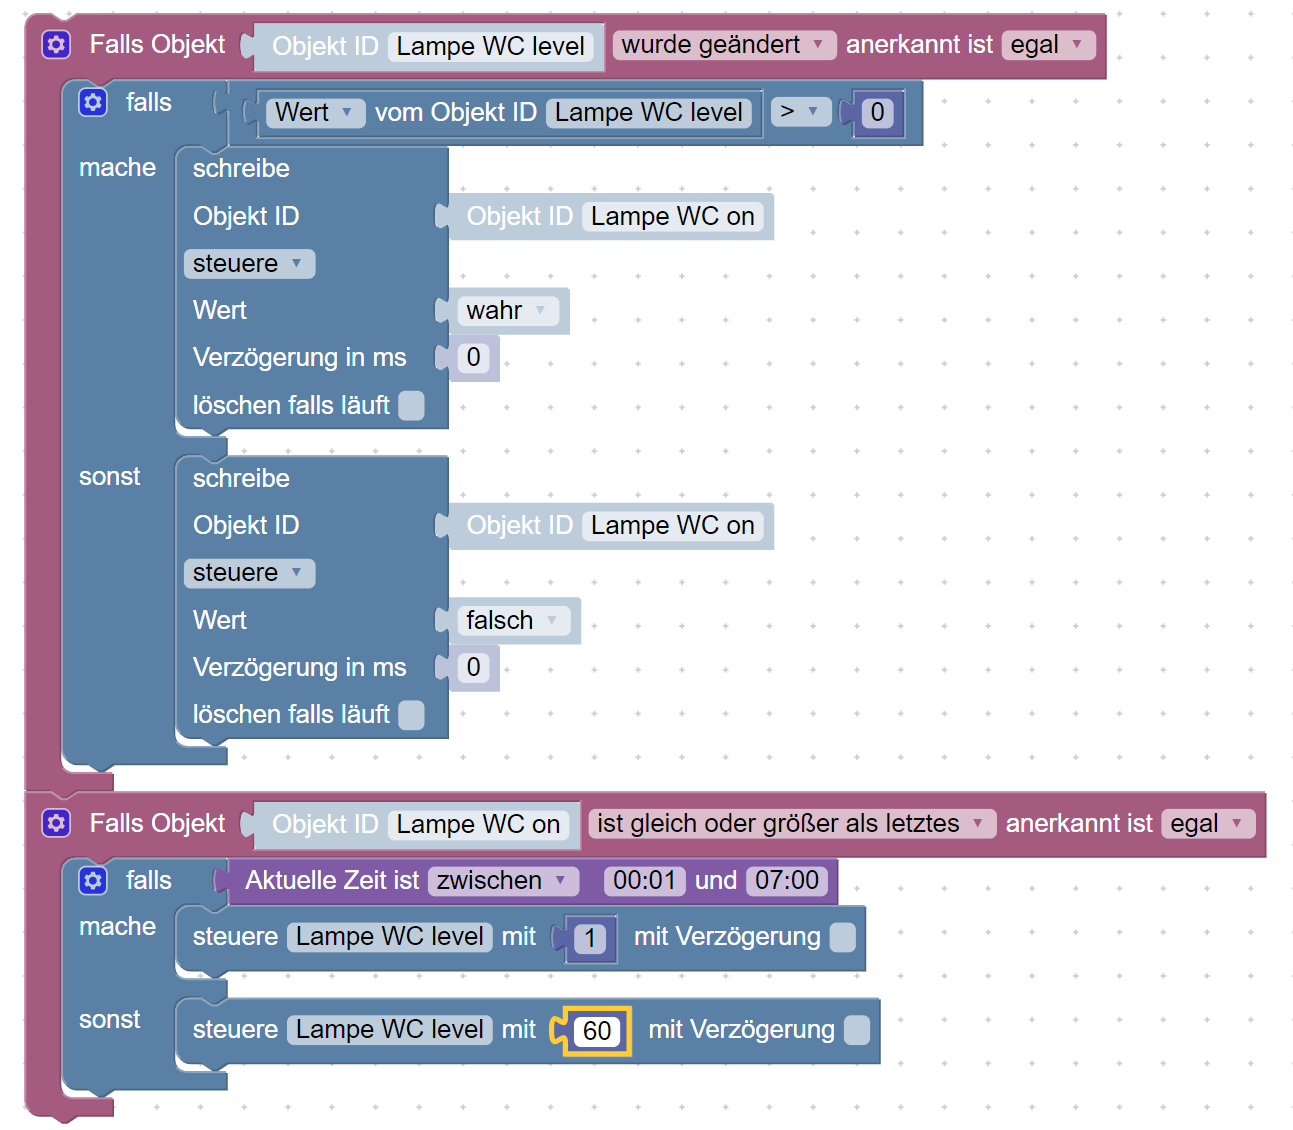This screenshot has width=1293, height=1130.
Task: Edit comparison number 0 field
Action: pyautogui.click(x=877, y=113)
